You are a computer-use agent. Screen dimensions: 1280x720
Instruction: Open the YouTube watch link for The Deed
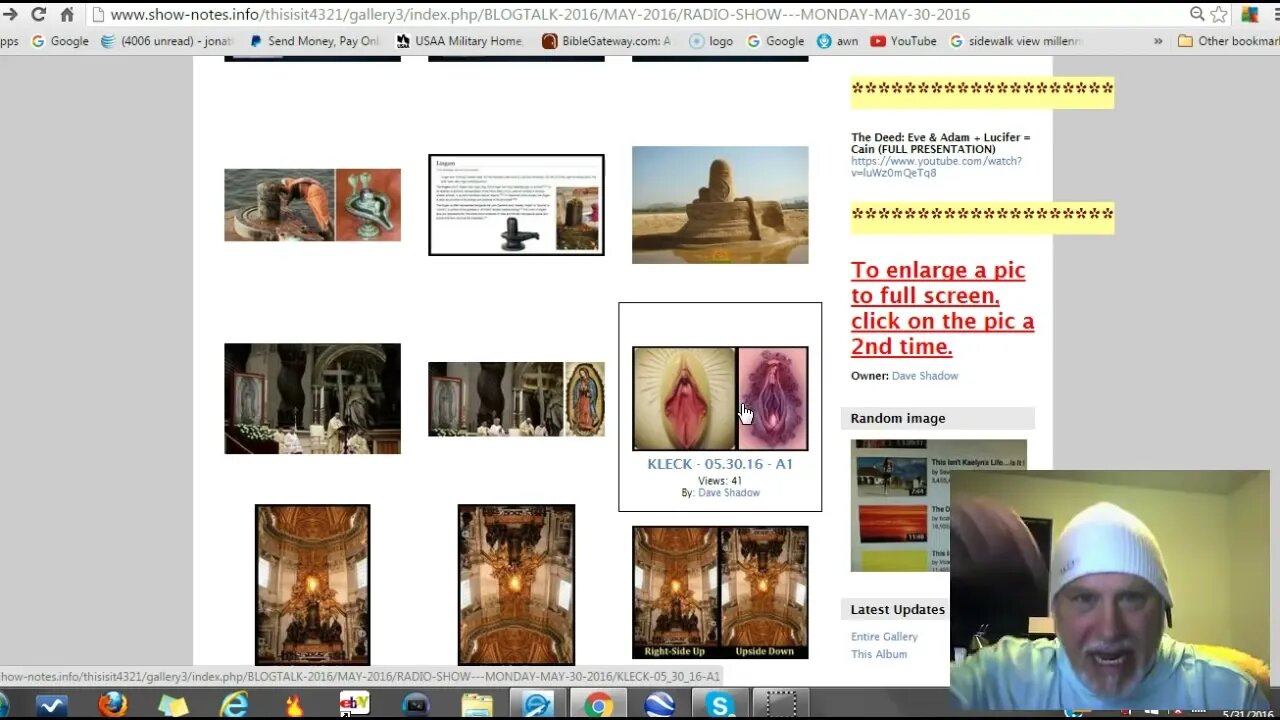coord(936,167)
